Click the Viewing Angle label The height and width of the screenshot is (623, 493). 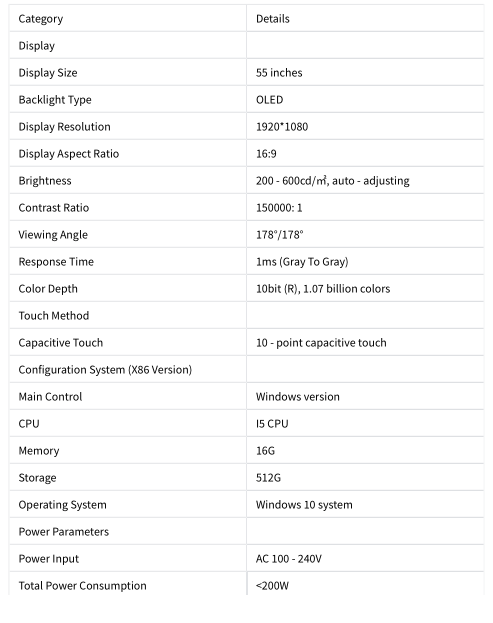pyautogui.click(x=53, y=235)
